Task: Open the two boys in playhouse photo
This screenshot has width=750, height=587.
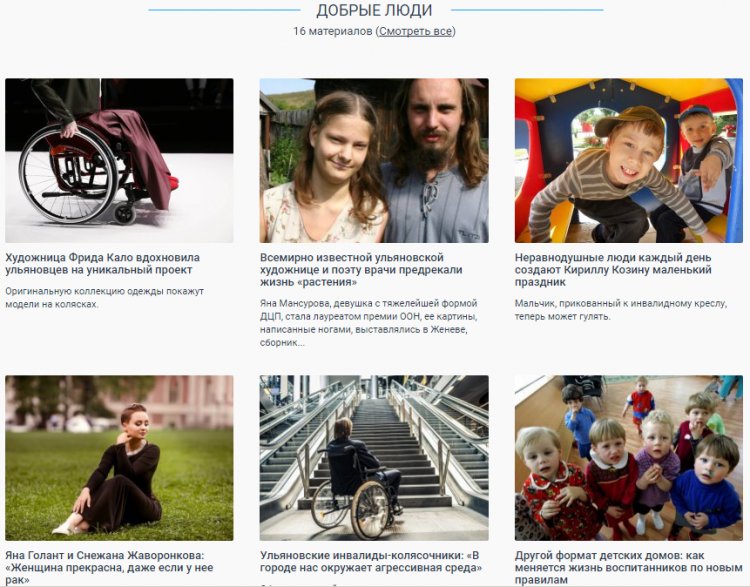Action: tap(629, 161)
